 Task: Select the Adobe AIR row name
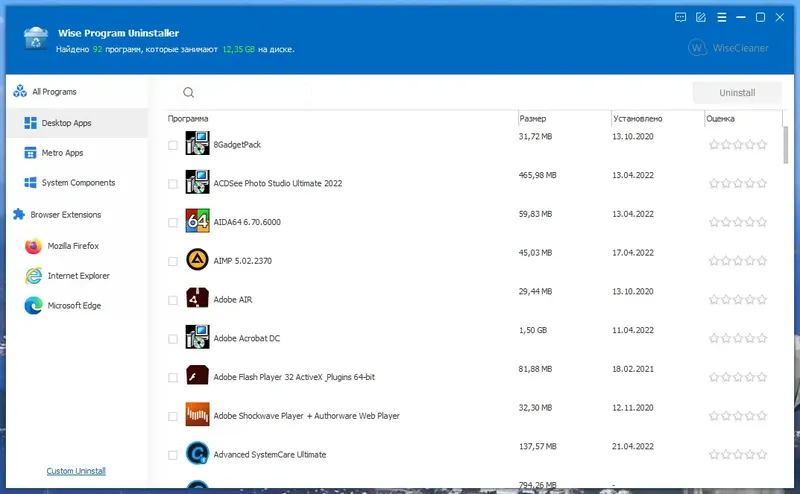coord(233,300)
